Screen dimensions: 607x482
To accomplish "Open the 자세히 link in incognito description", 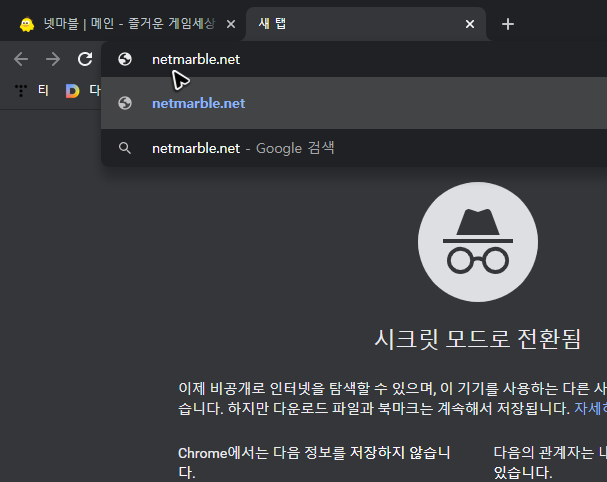I will (590, 408).
